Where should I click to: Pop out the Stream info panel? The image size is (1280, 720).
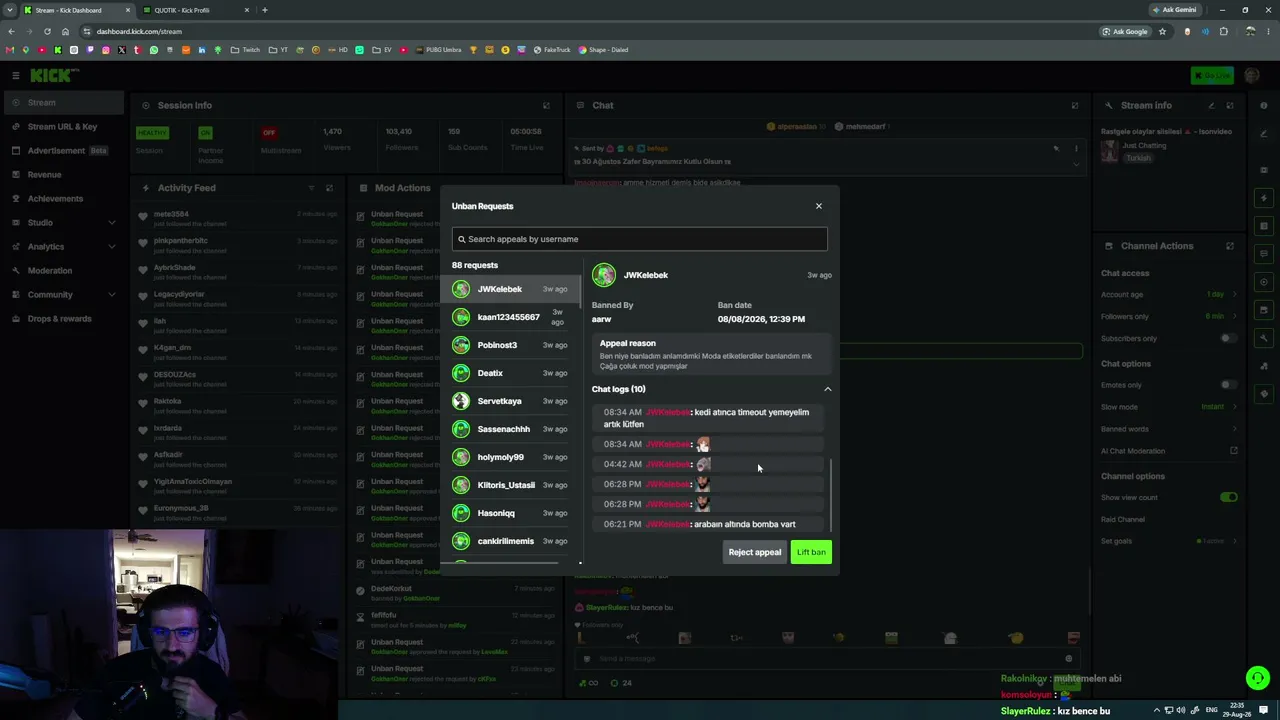tap(1230, 105)
